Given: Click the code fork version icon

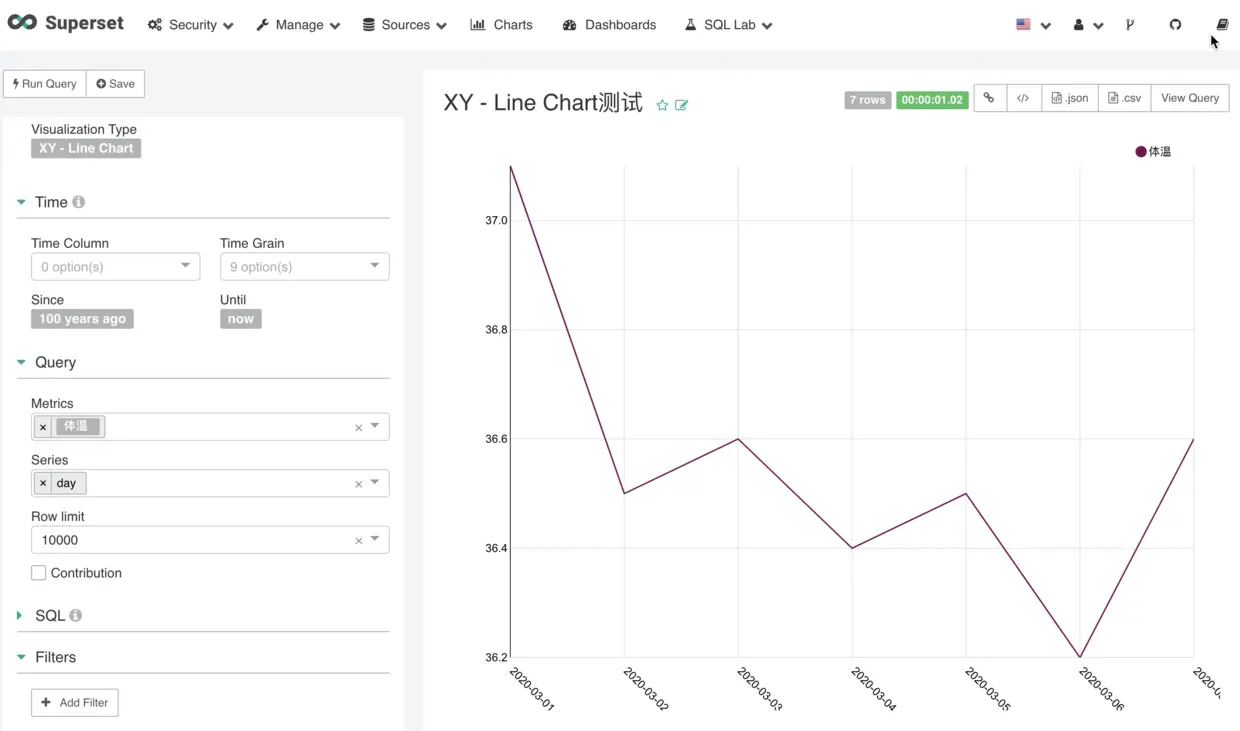Looking at the screenshot, I should tap(1130, 25).
